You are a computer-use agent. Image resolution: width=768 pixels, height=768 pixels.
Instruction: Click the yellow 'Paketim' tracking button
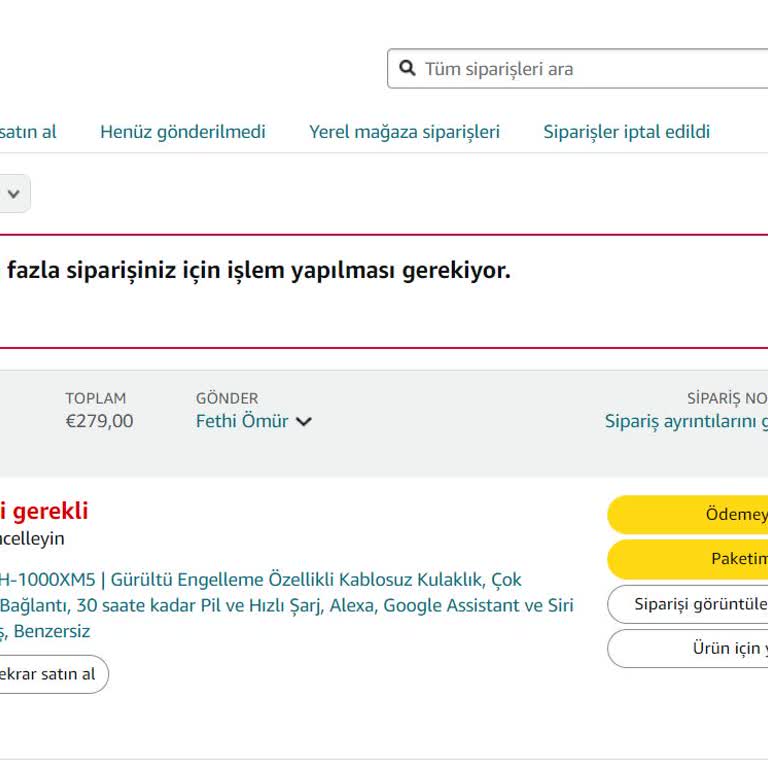tap(688, 559)
